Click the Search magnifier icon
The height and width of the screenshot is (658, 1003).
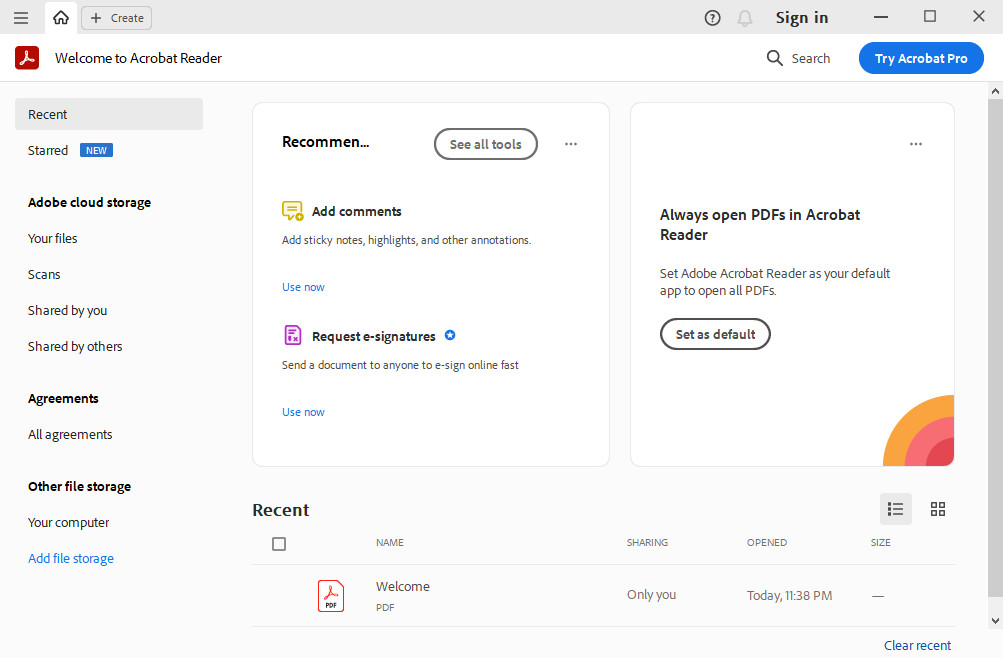point(774,58)
